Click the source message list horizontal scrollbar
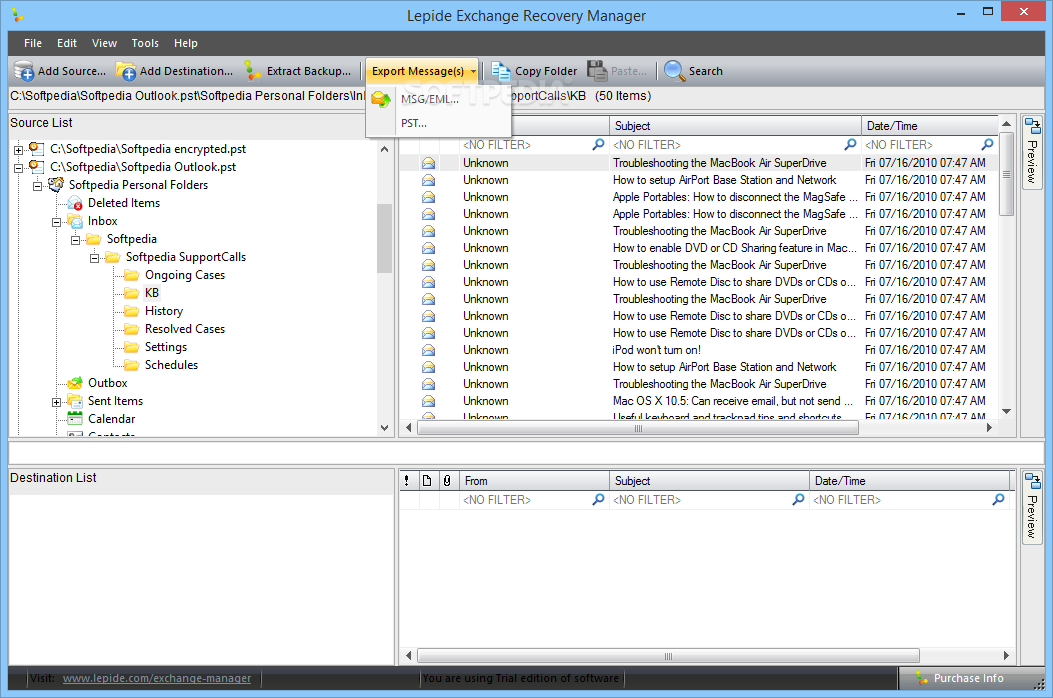1053x698 pixels. [637, 428]
